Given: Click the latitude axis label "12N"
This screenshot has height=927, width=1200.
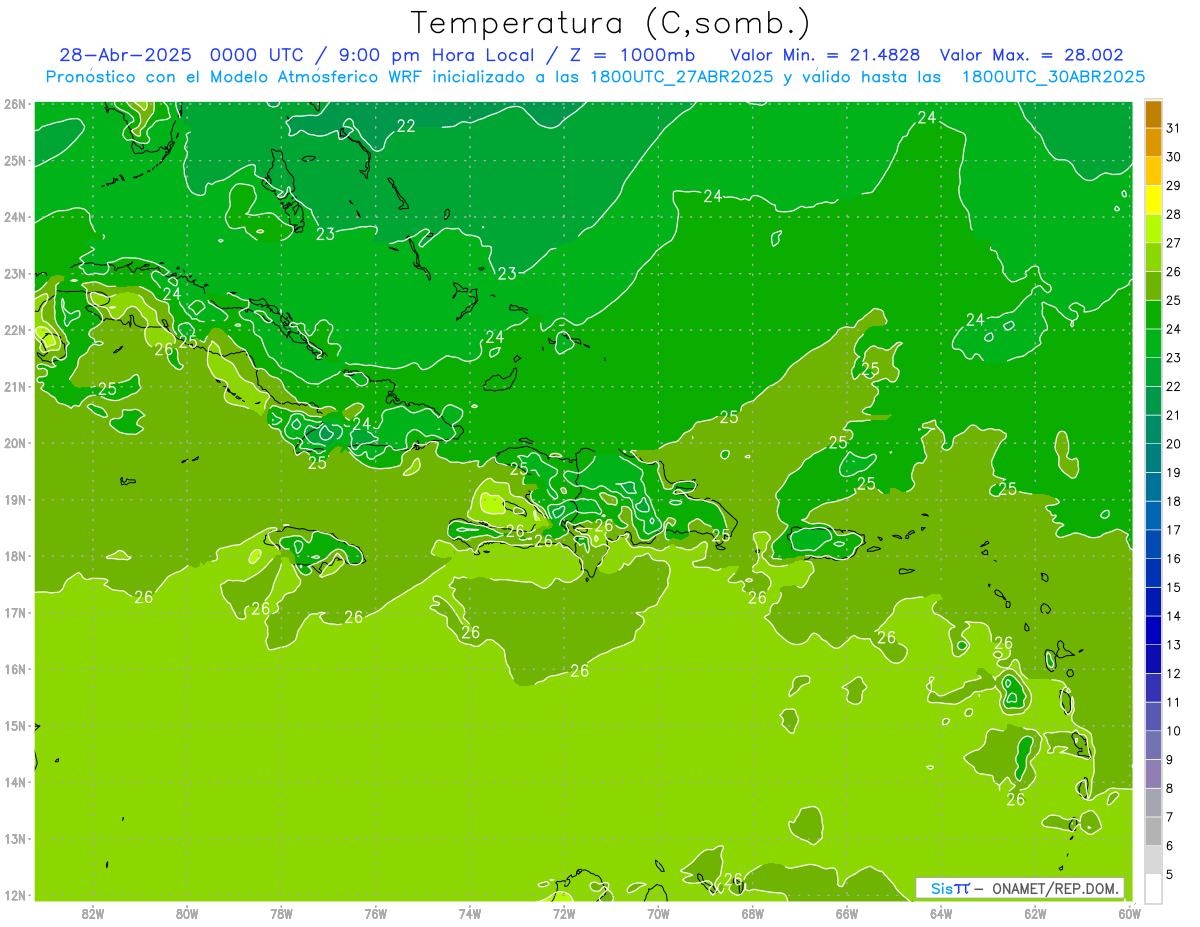Looking at the screenshot, I should pos(14,896).
